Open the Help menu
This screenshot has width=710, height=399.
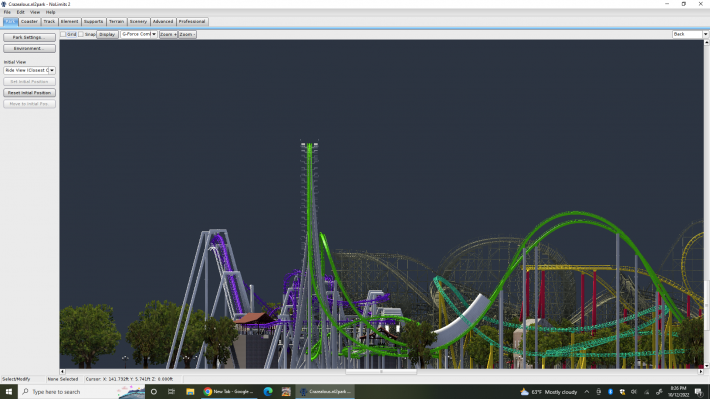[50, 12]
